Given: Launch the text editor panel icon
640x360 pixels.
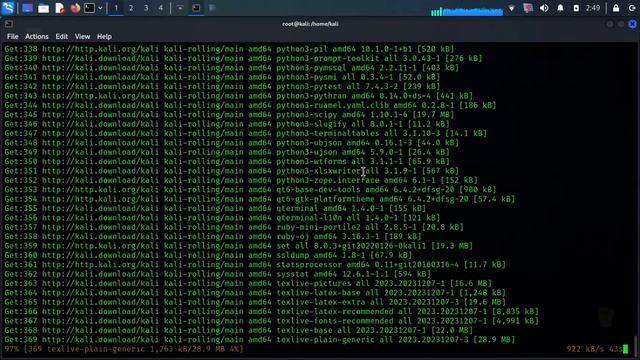Looking at the screenshot, I should coord(60,8).
